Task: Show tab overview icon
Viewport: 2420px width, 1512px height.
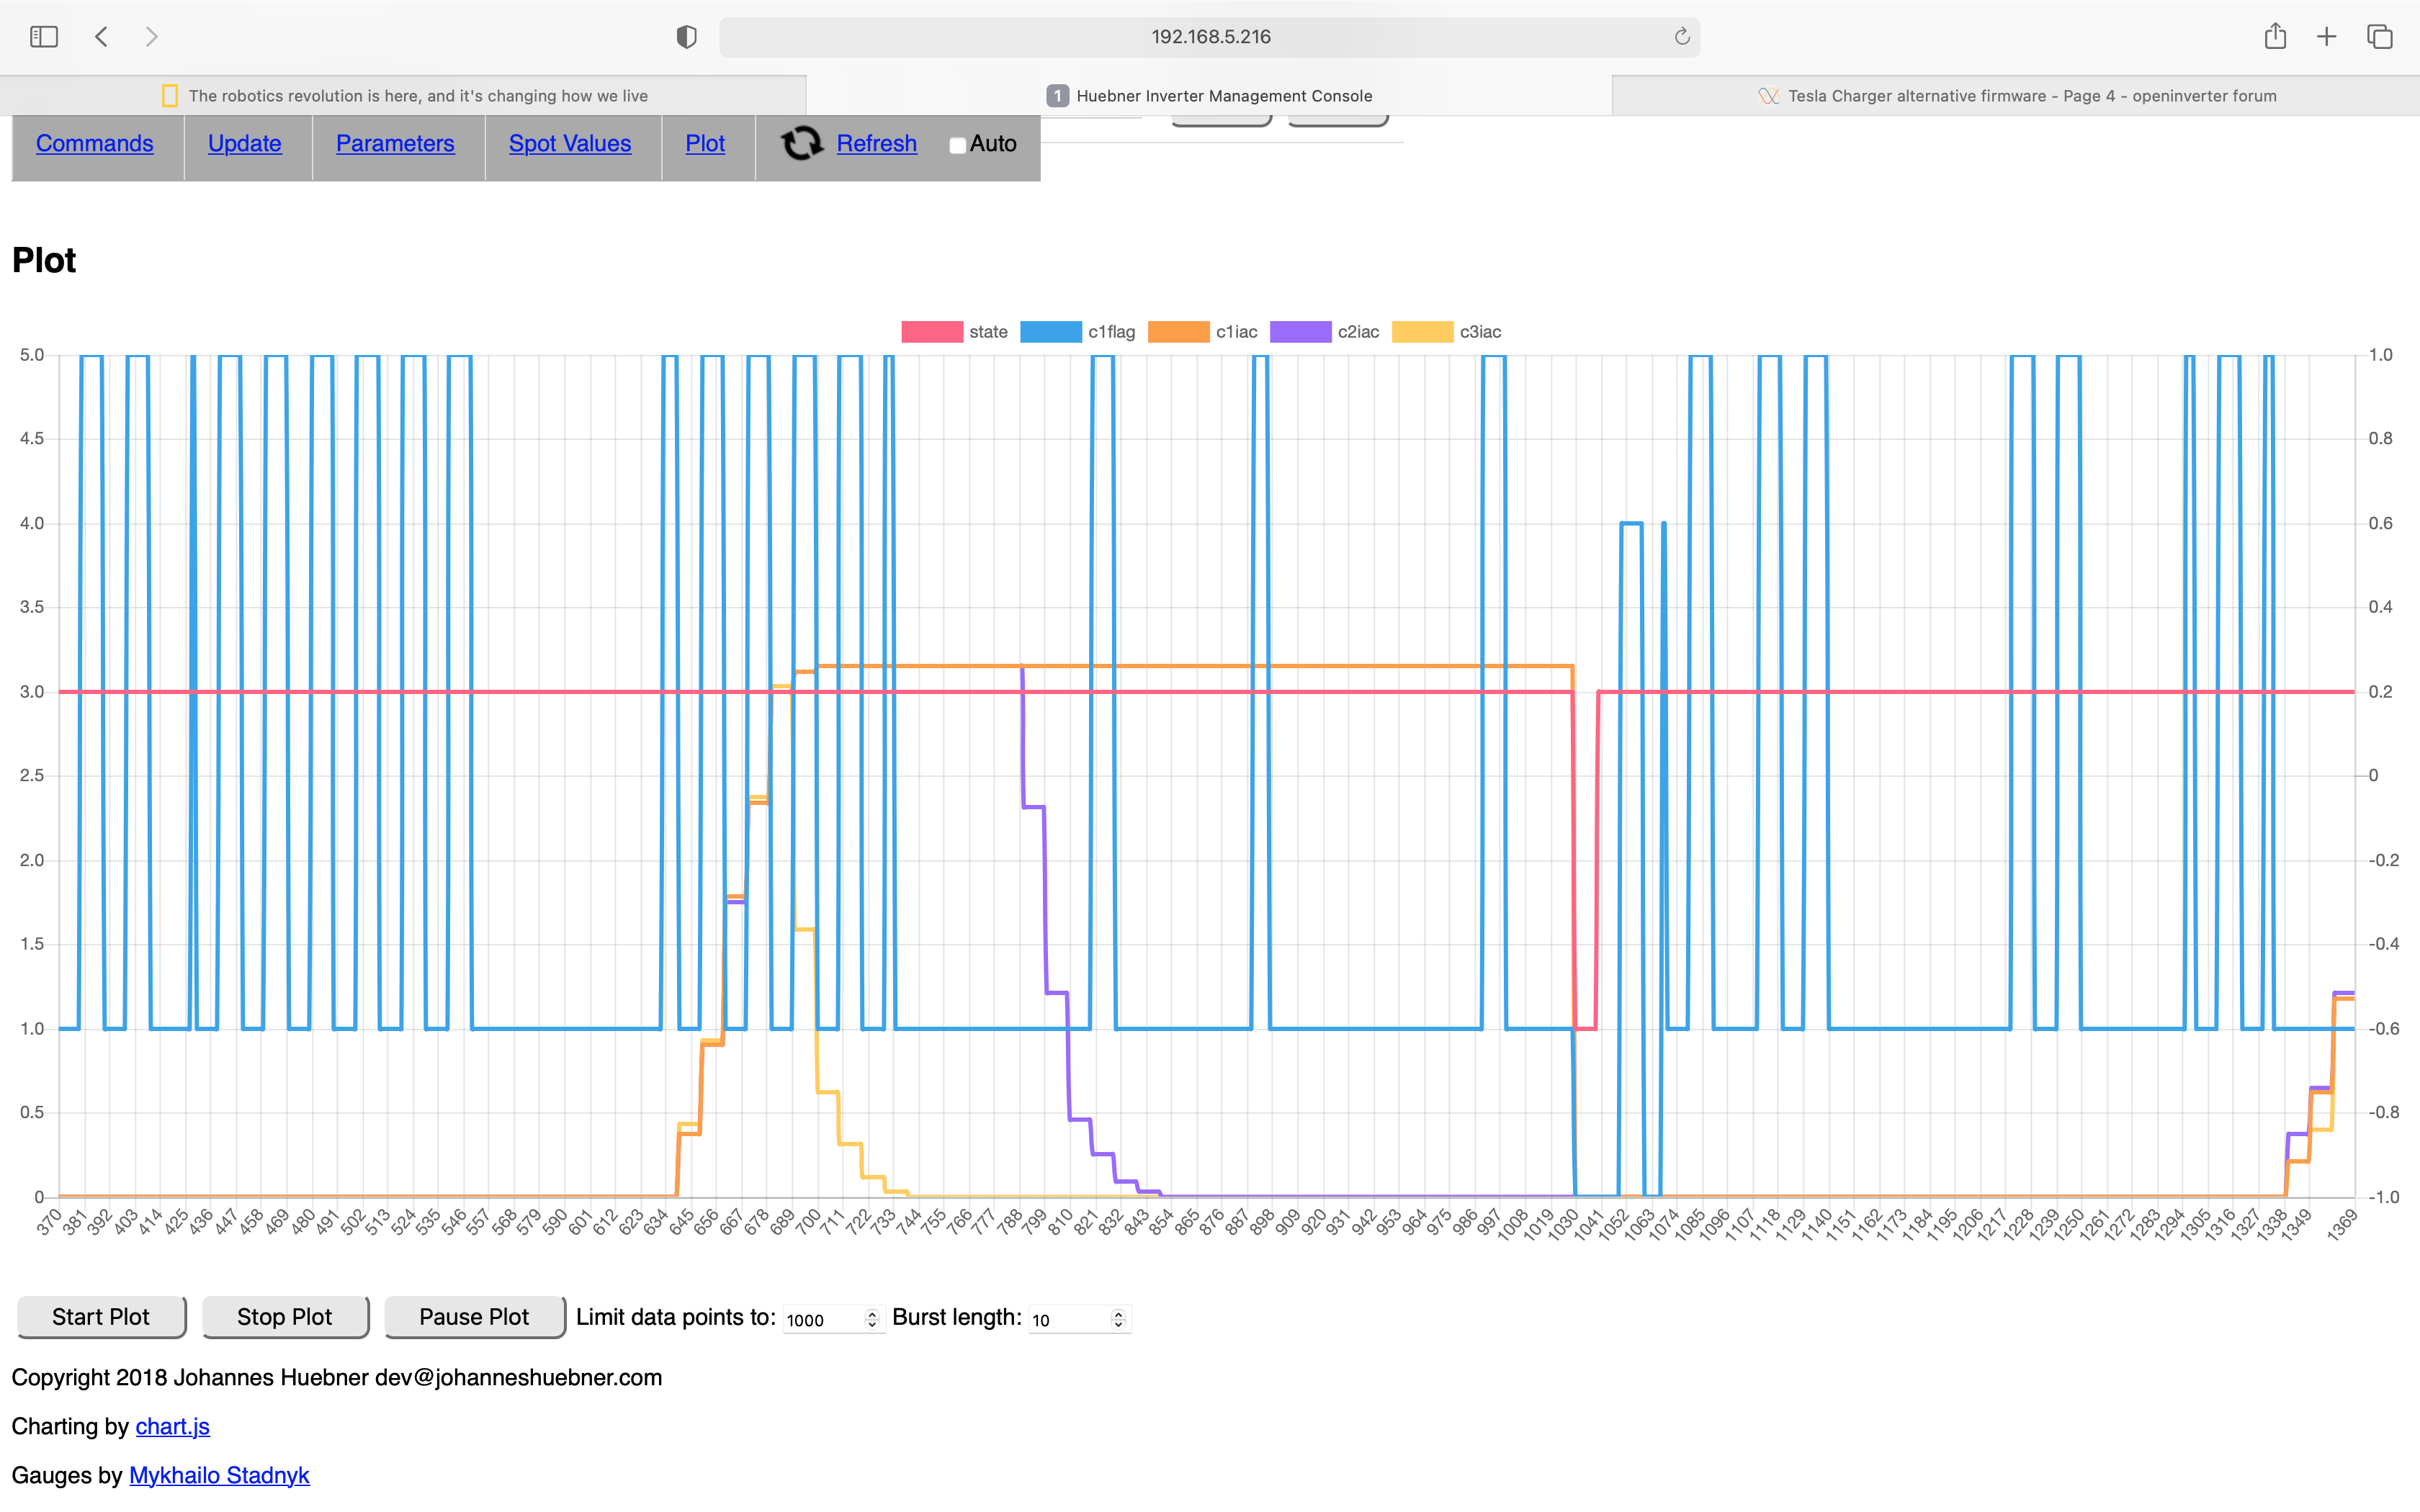Action: pos(2380,37)
